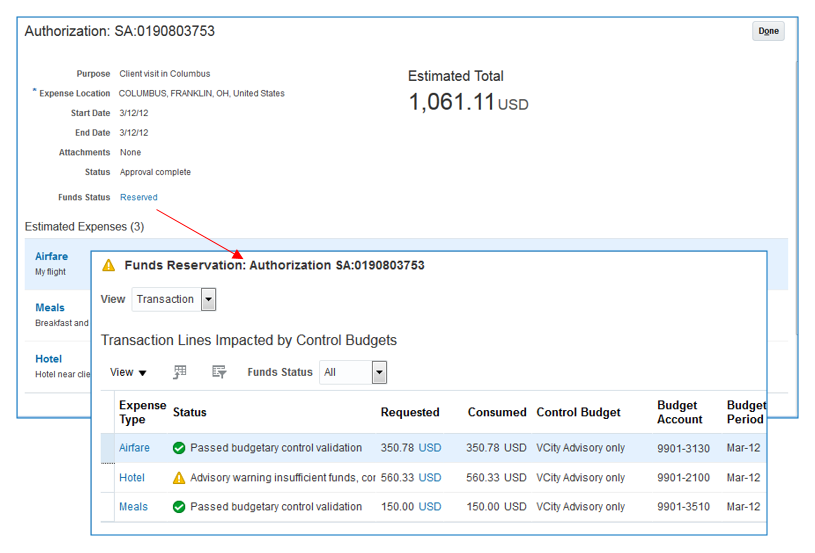815x553 pixels.
Task: Open the Reserved funds status link
Action: [138, 197]
